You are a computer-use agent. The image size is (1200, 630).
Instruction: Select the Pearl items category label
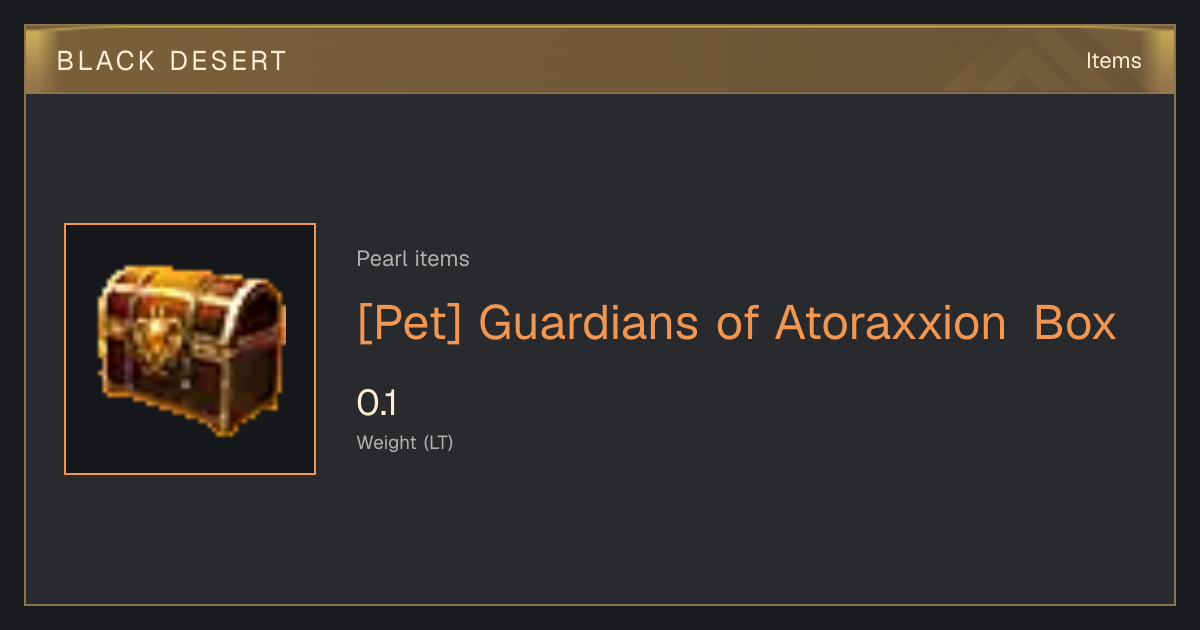413,259
